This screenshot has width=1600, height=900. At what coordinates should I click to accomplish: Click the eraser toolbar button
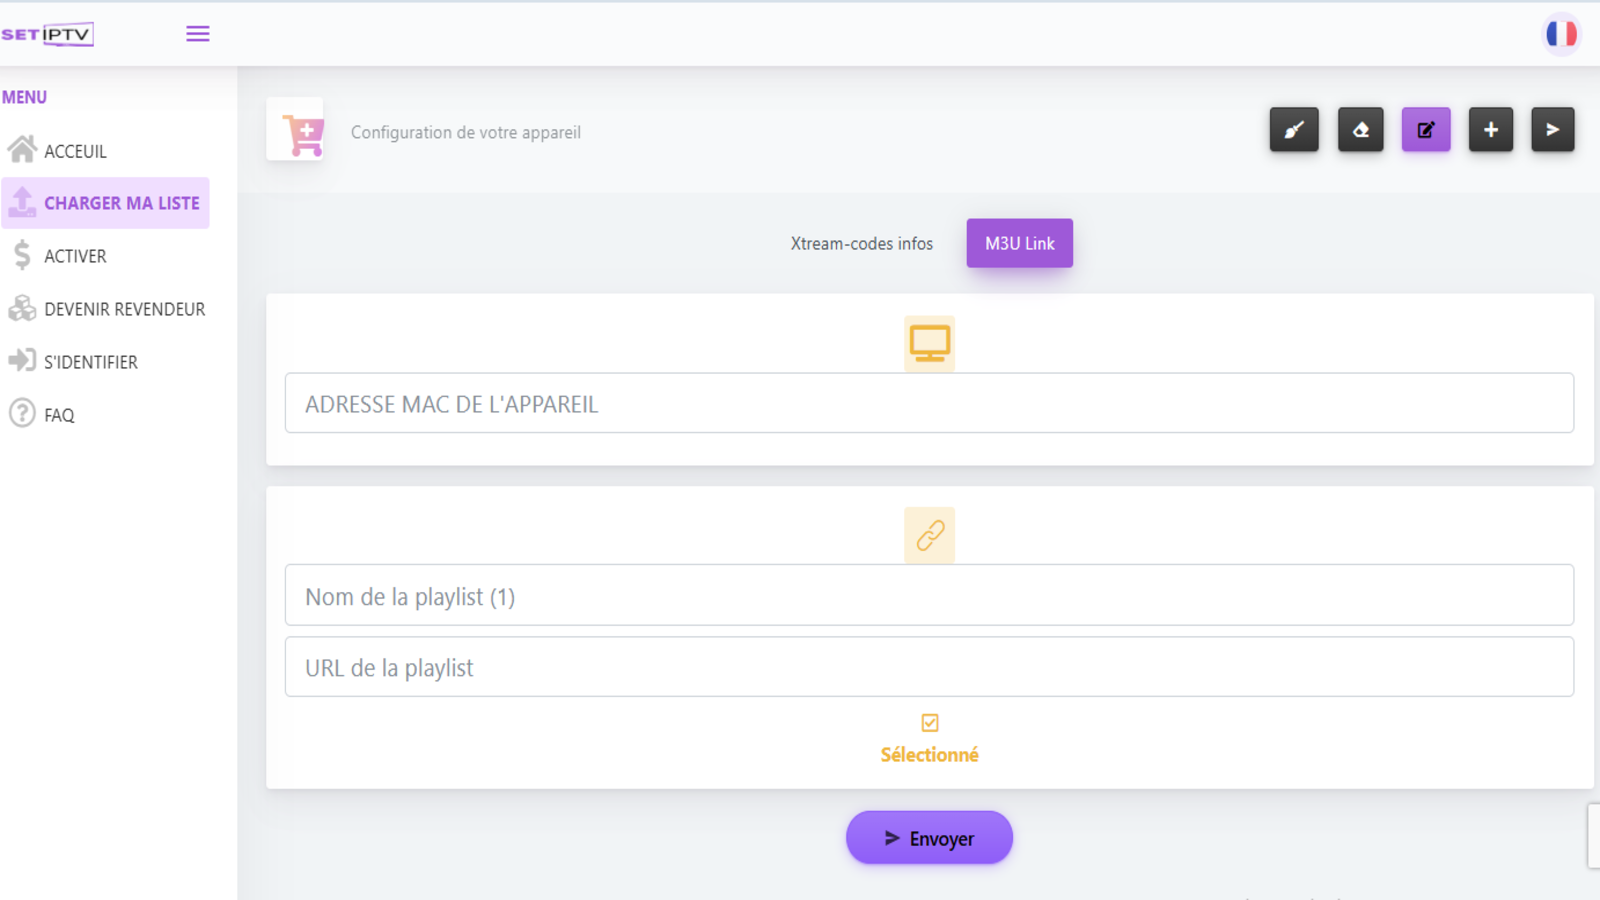(1361, 130)
